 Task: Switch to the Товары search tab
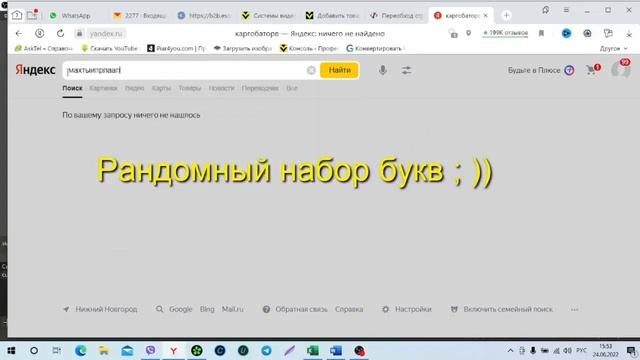(x=190, y=88)
